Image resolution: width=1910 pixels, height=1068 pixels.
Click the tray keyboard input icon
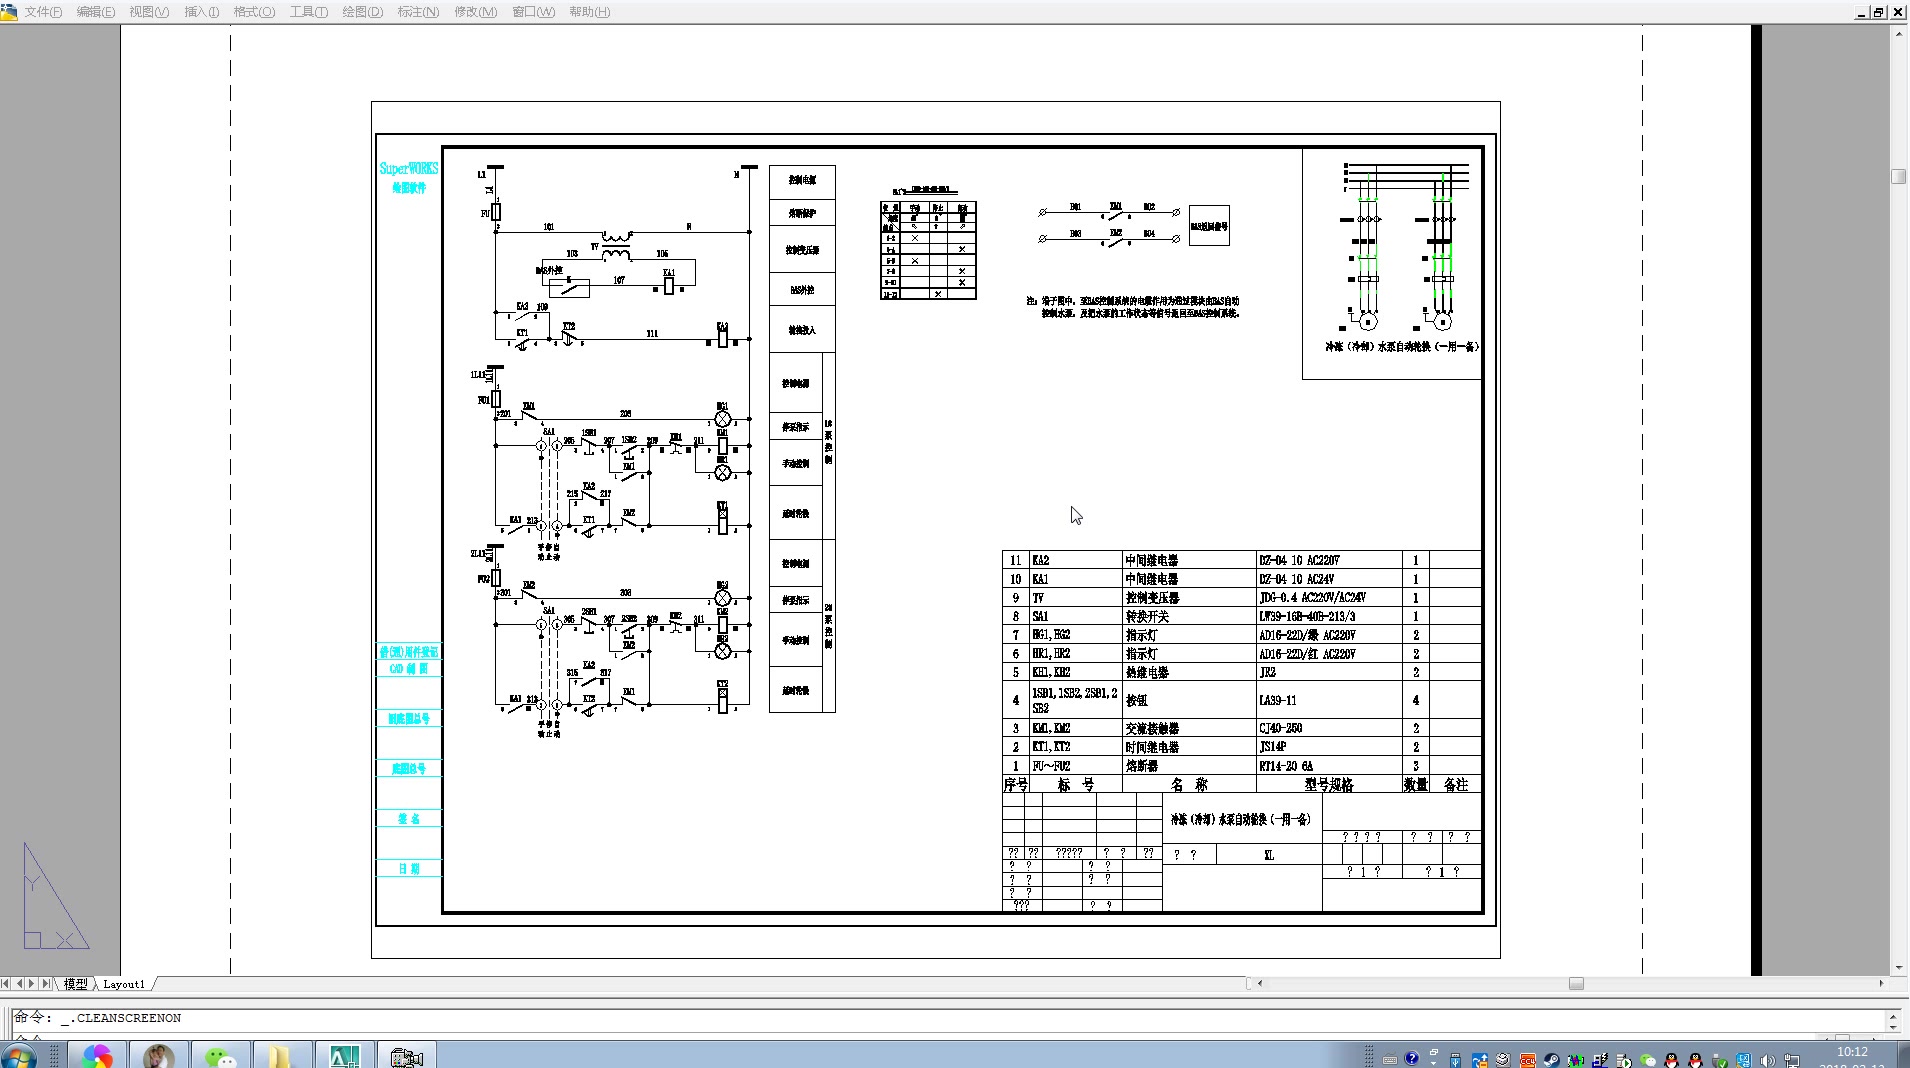click(1390, 1059)
